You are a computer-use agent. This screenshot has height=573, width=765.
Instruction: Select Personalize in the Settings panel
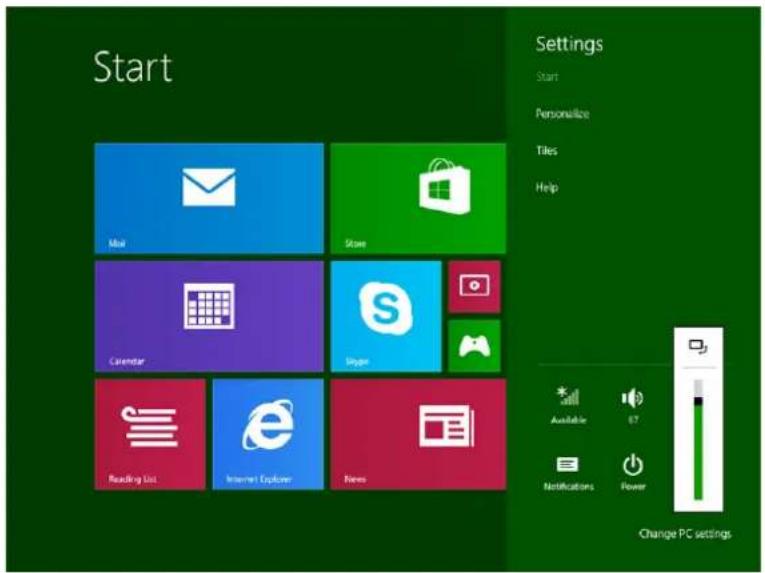point(562,114)
